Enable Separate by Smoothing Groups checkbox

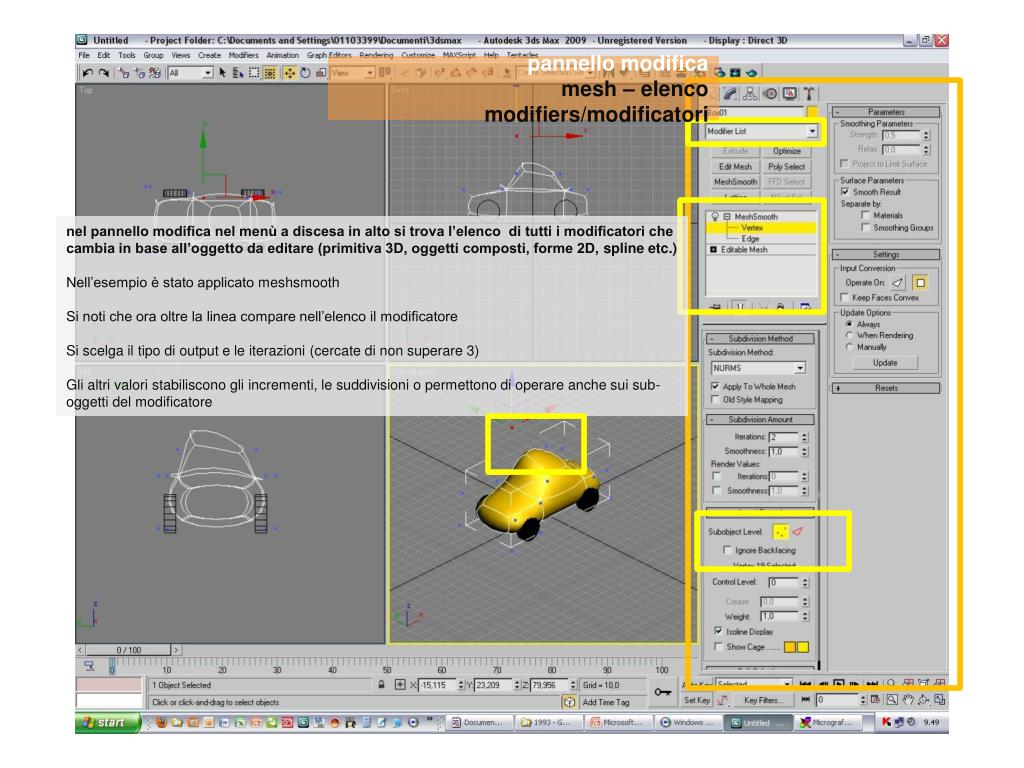[x=865, y=227]
